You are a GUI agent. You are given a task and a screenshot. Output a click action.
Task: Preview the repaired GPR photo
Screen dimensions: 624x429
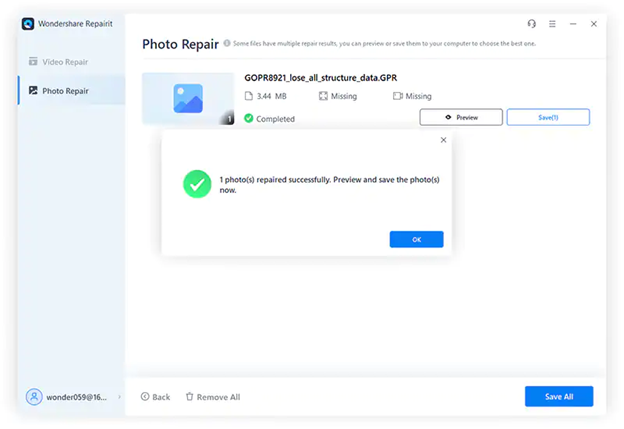tap(461, 117)
